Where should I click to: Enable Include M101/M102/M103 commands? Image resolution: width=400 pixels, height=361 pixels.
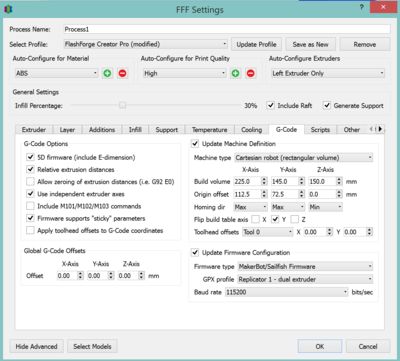tap(30, 206)
